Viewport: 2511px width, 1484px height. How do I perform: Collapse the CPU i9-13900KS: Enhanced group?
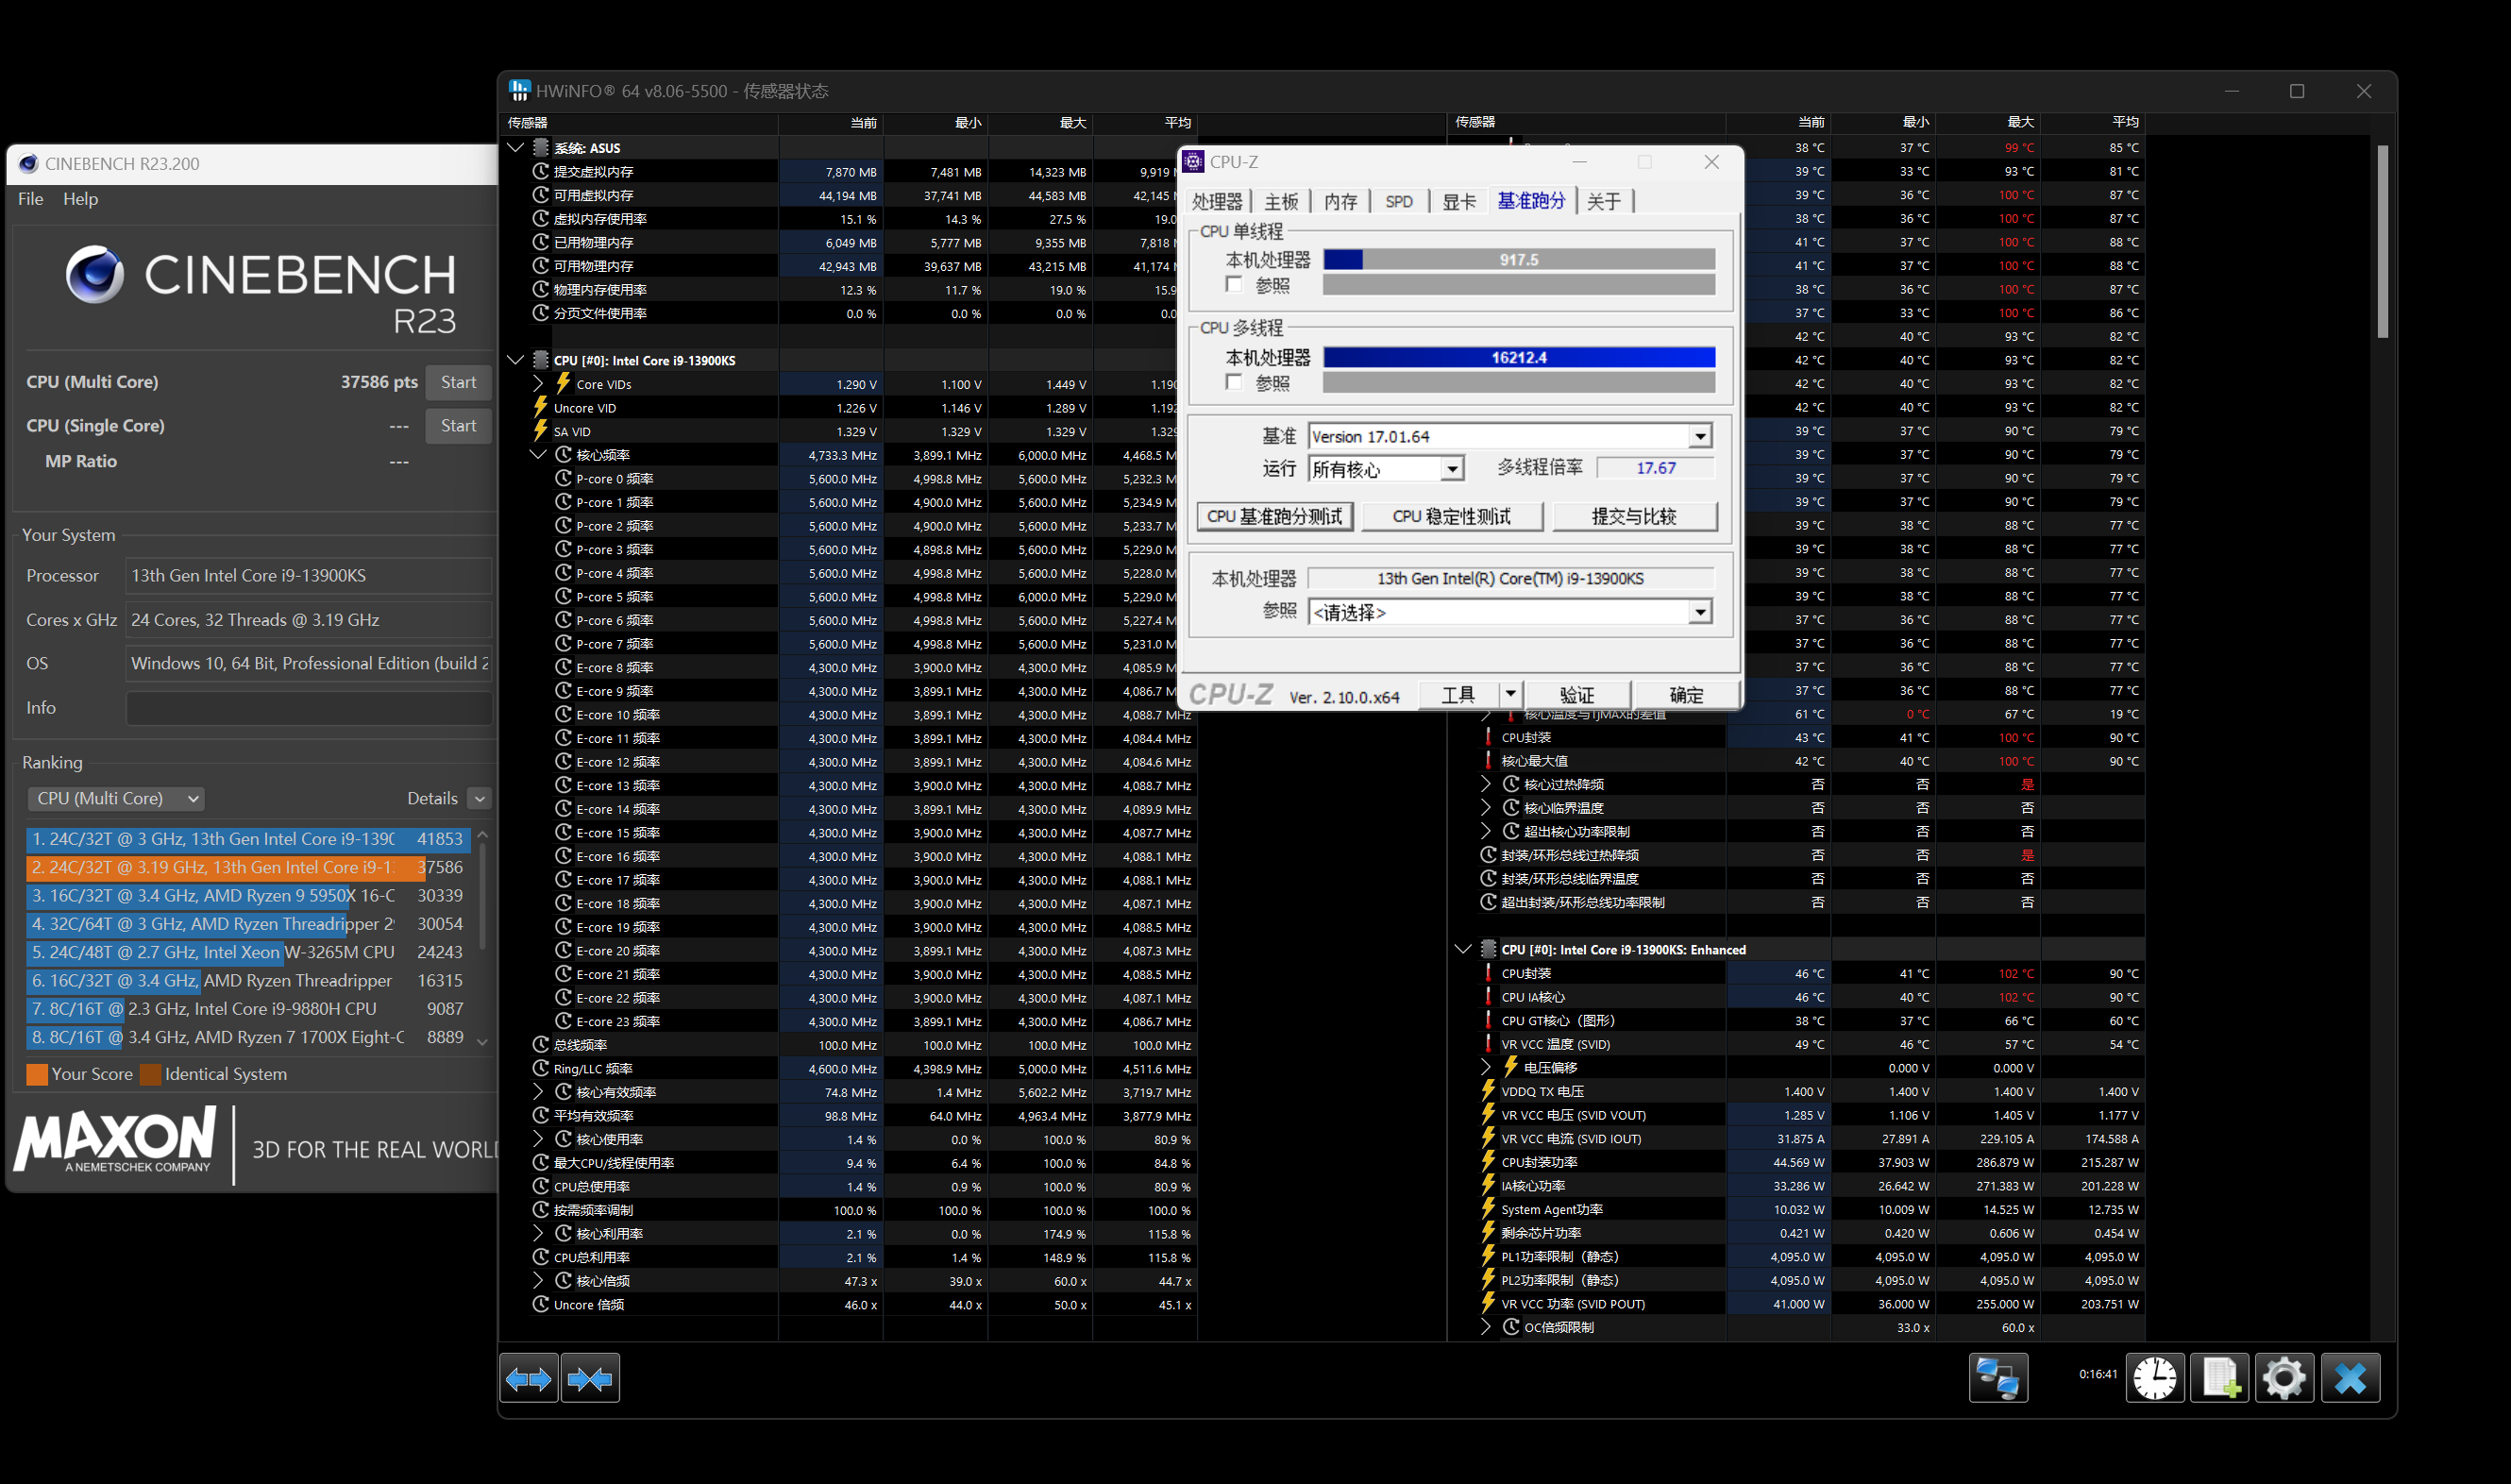click(1464, 950)
